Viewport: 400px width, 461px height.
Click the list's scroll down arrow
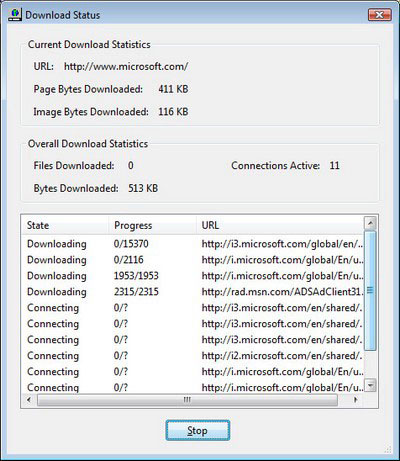(x=370, y=385)
